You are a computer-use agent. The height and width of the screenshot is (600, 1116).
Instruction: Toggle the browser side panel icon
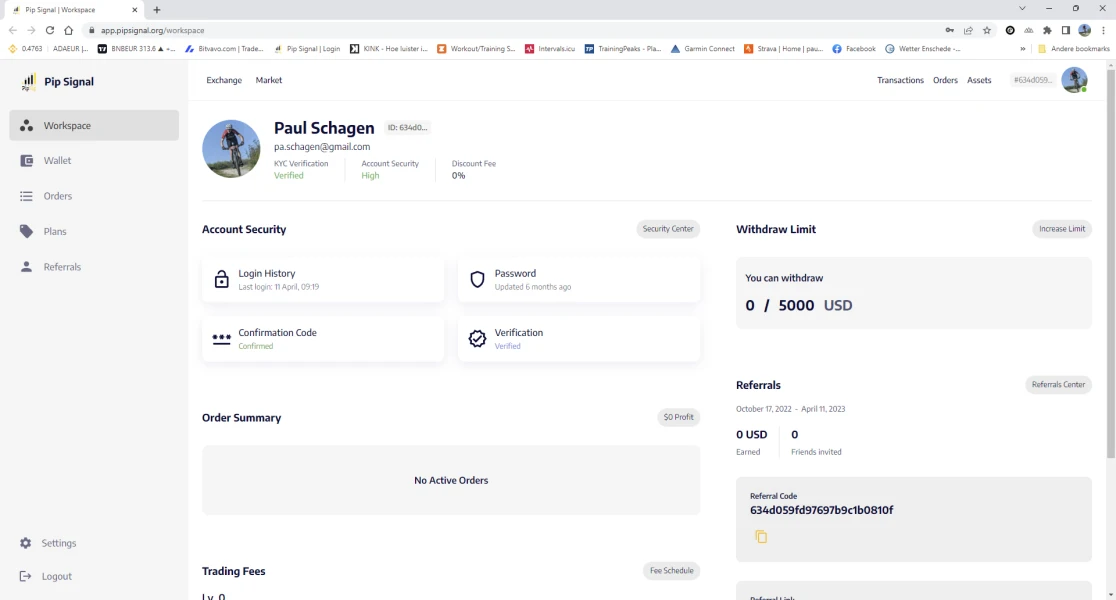(1065, 31)
